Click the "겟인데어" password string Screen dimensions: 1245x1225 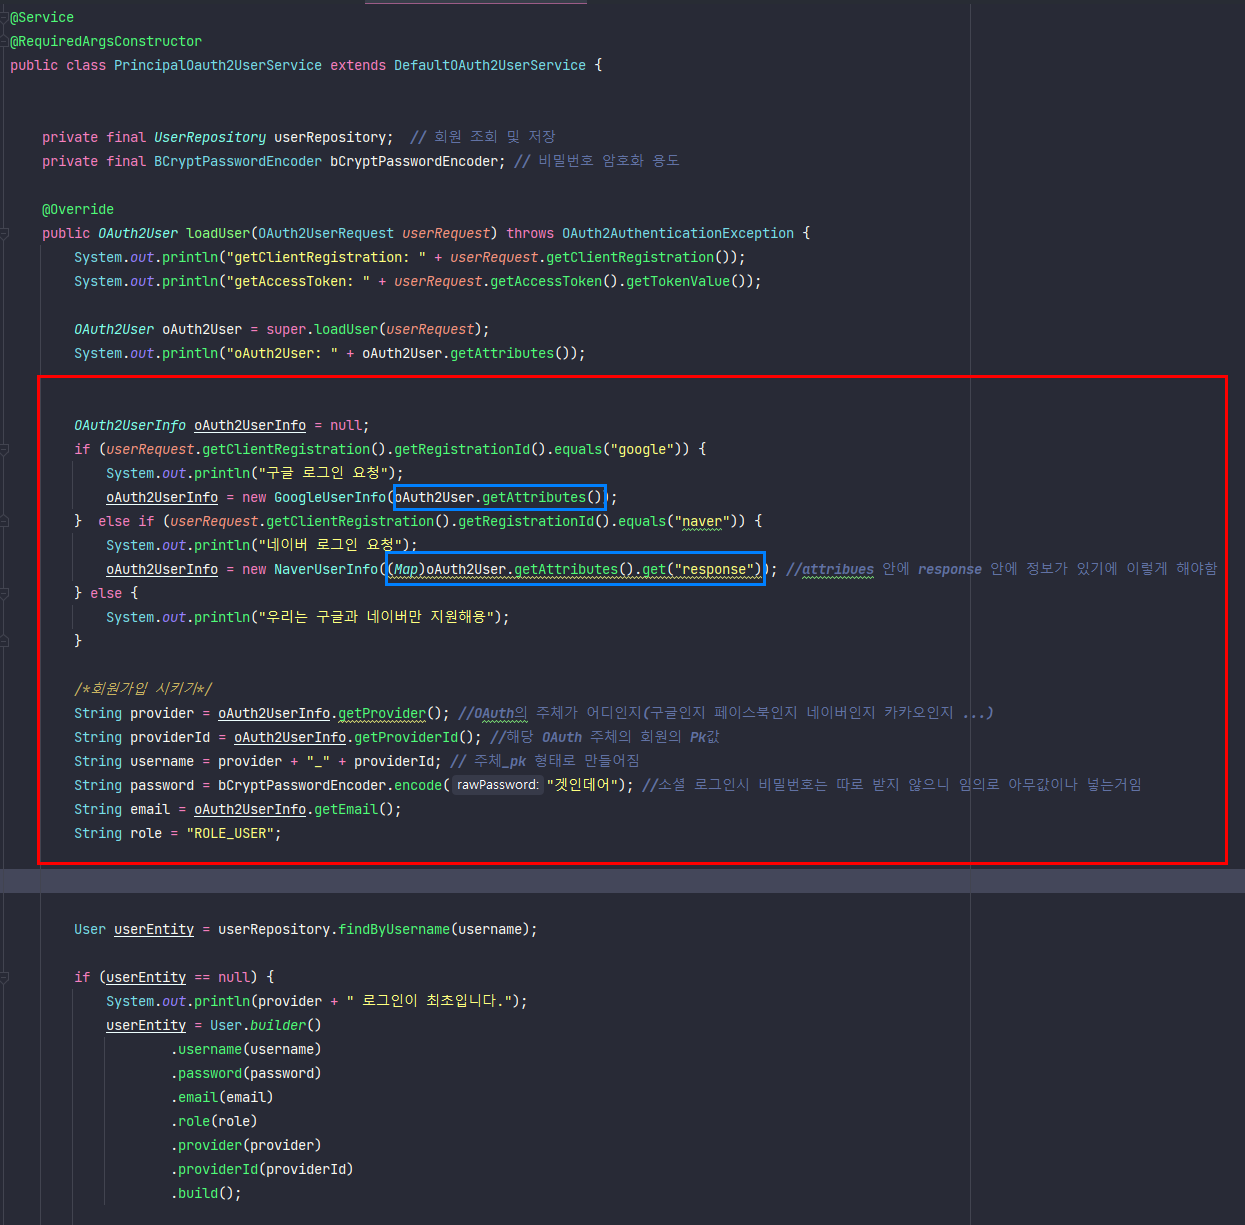[582, 785]
